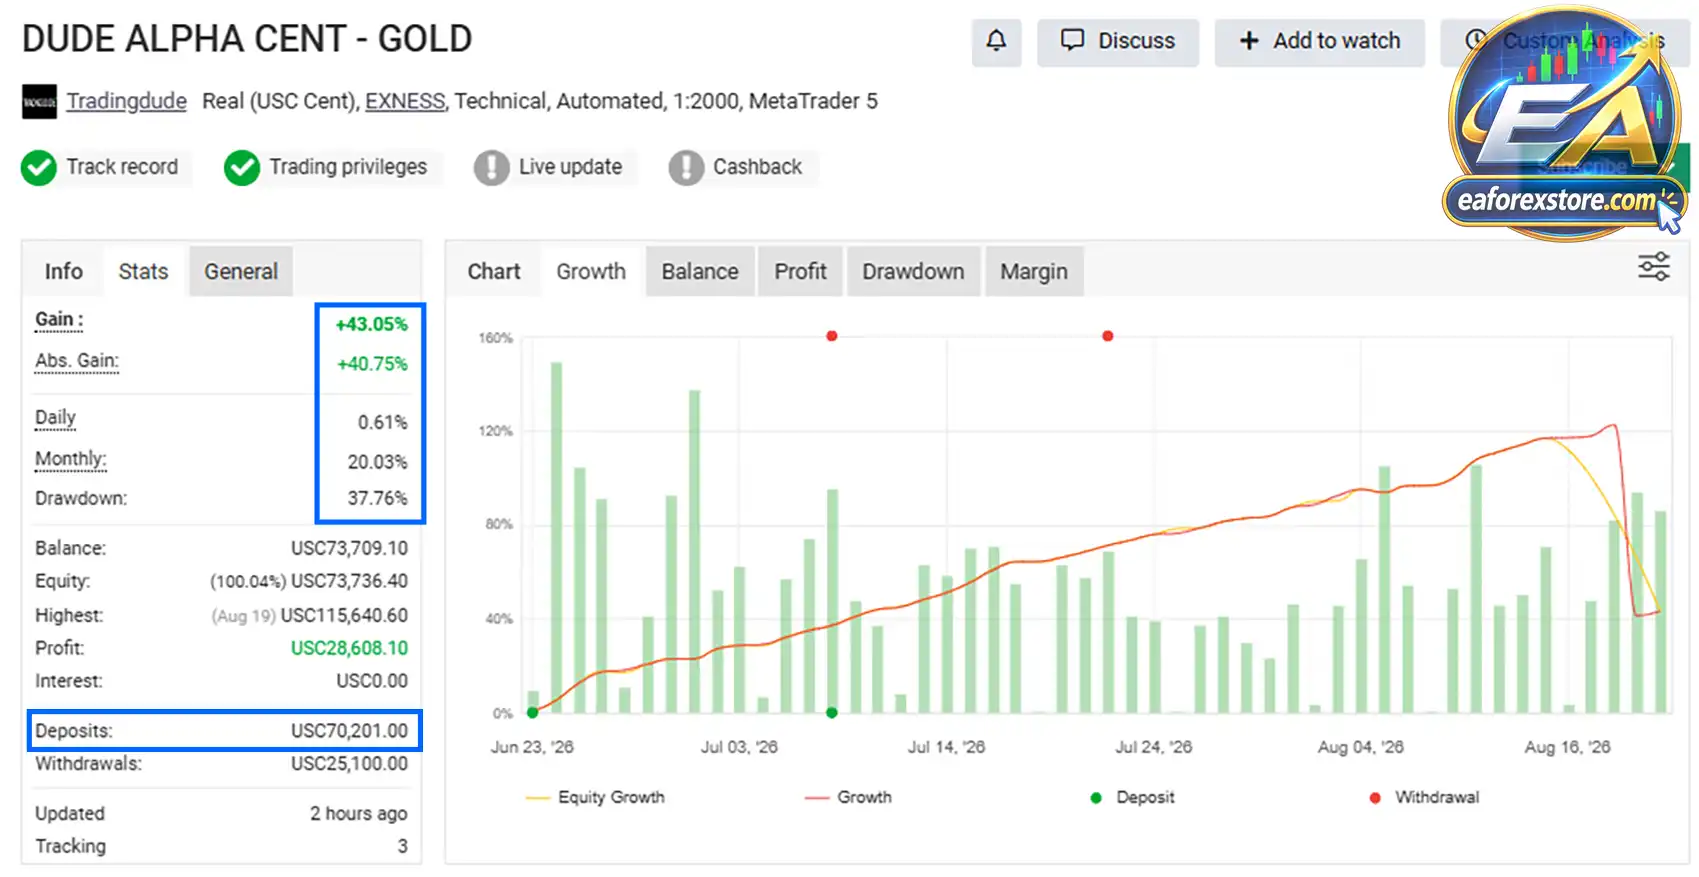The height and width of the screenshot is (877, 1699).
Task: Switch to the Info tab
Action: [64, 271]
